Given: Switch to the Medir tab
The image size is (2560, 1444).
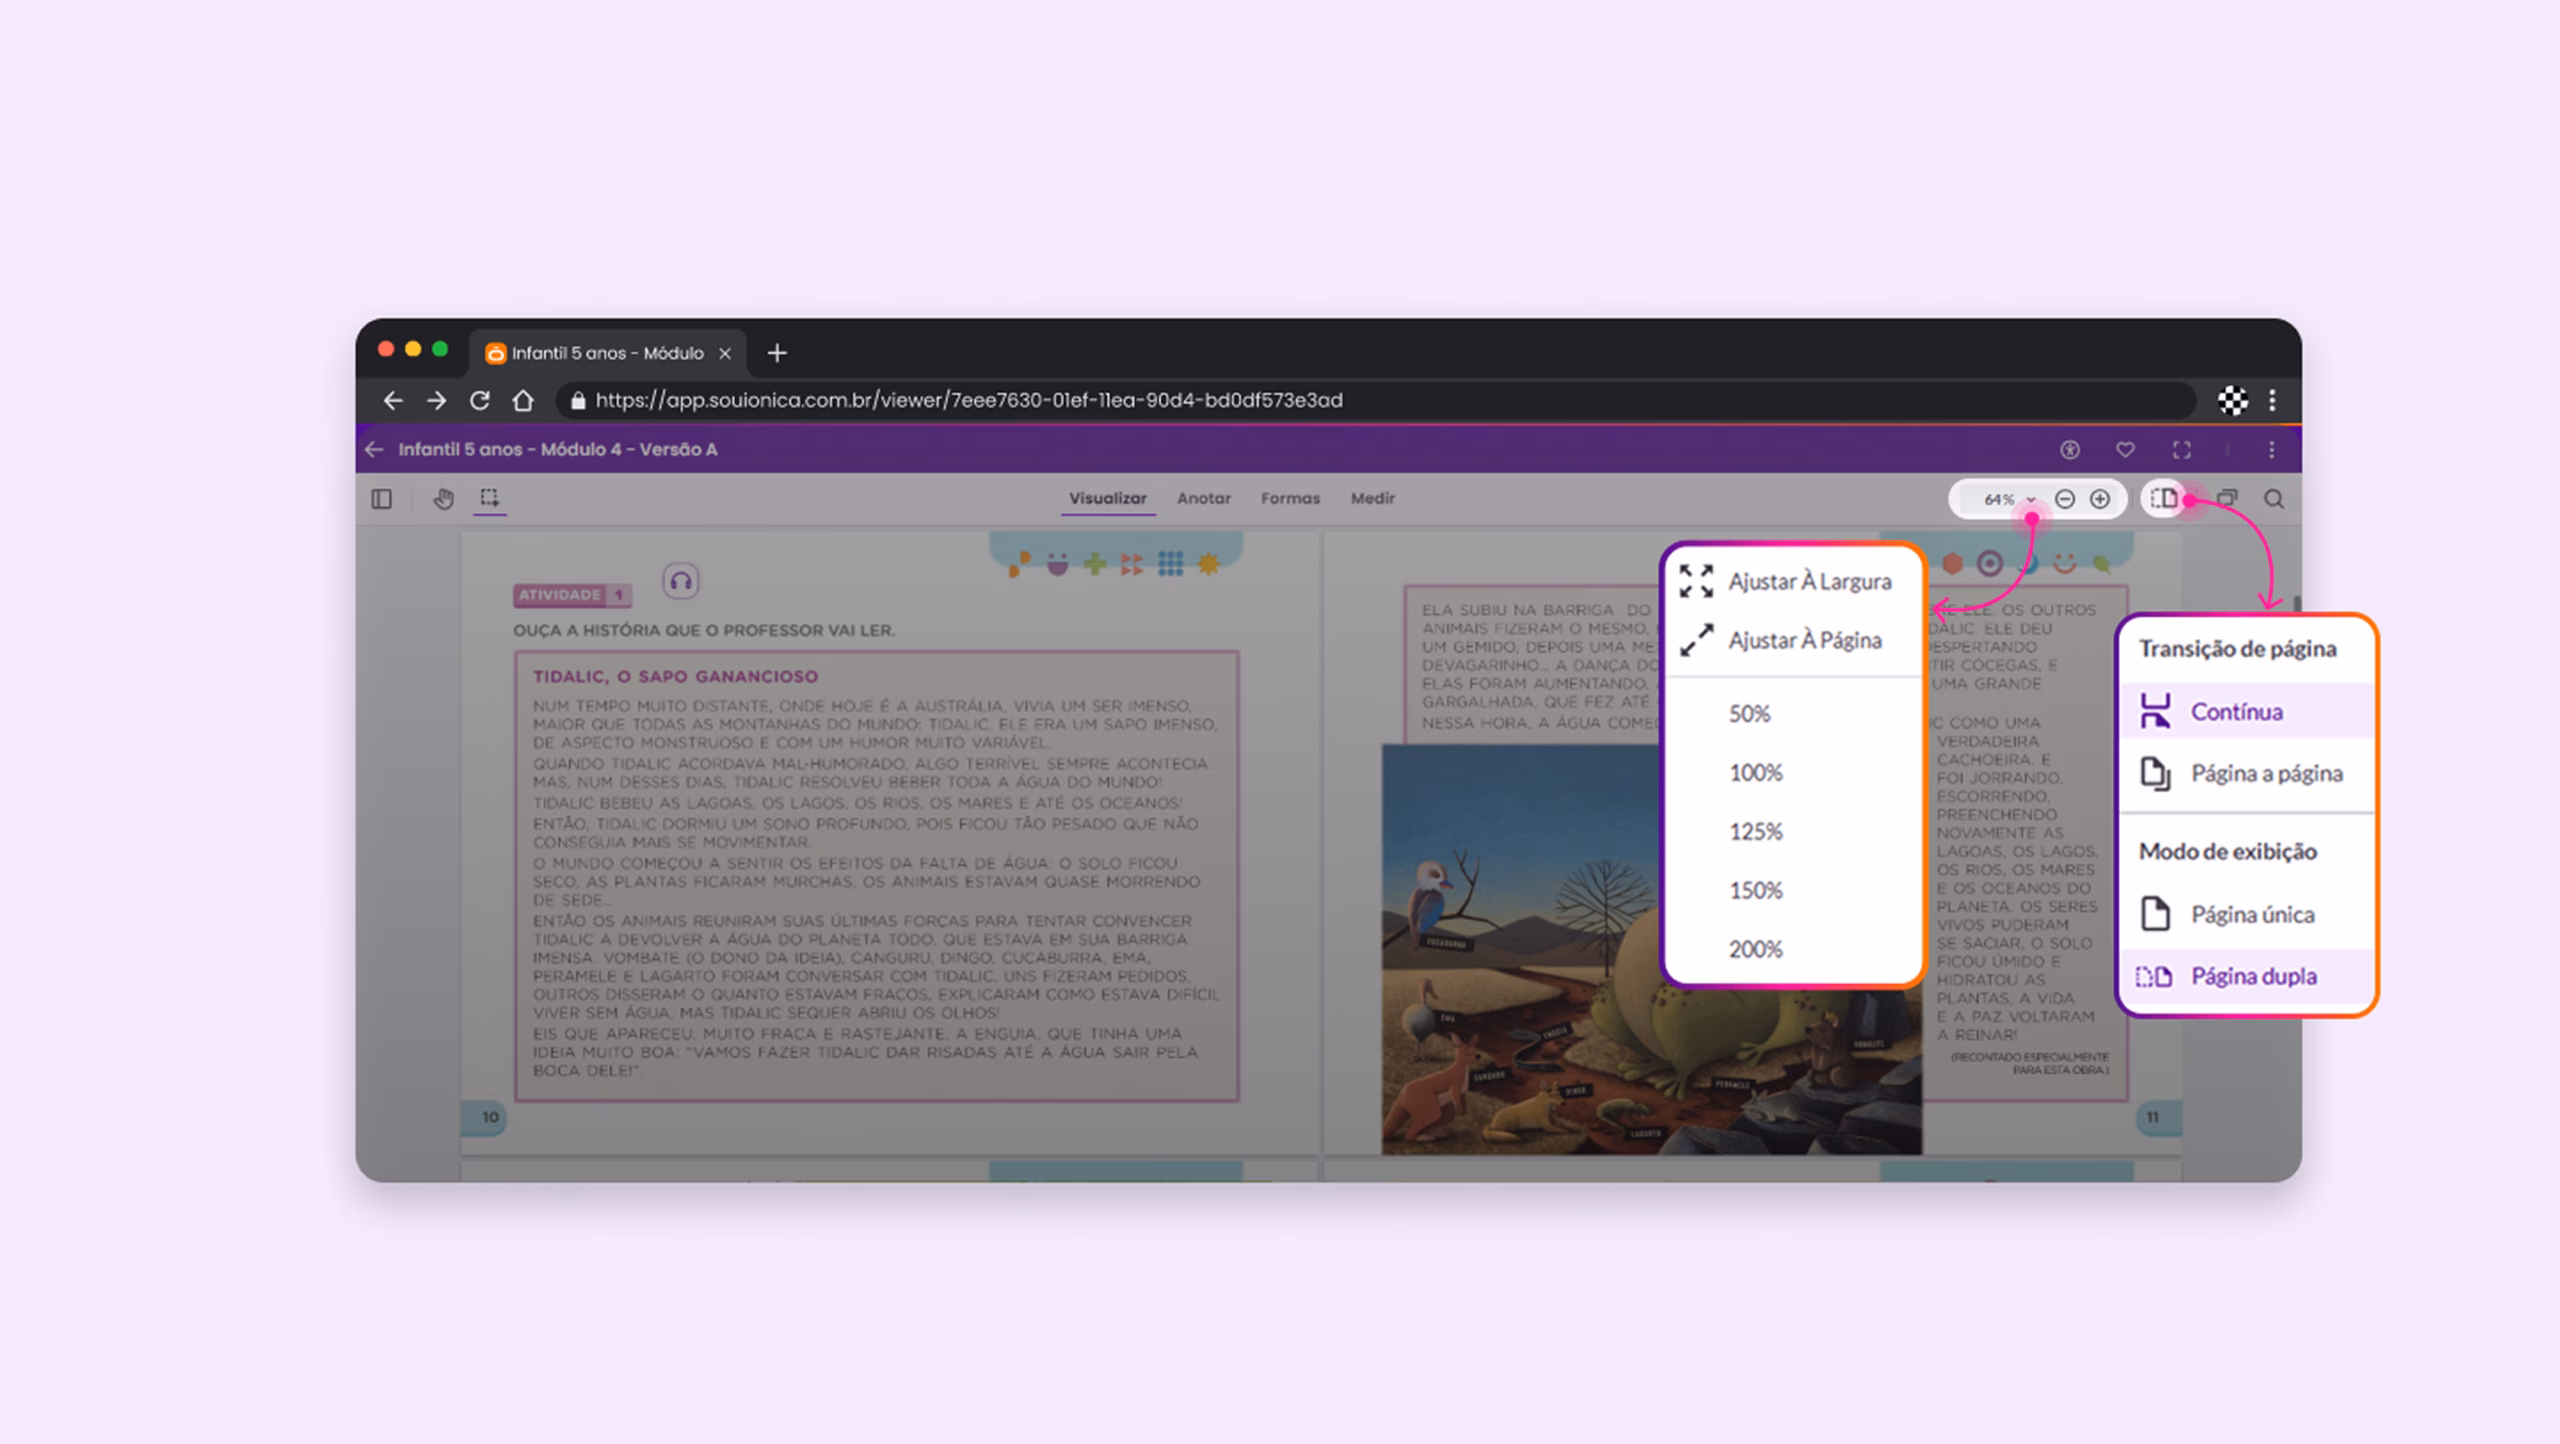Looking at the screenshot, I should [1373, 498].
